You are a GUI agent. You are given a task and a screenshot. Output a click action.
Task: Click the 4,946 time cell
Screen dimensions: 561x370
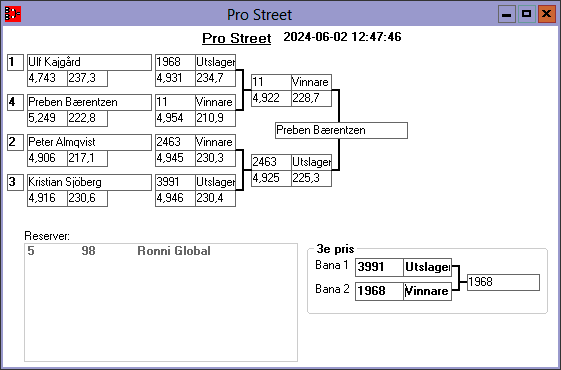pos(175,199)
